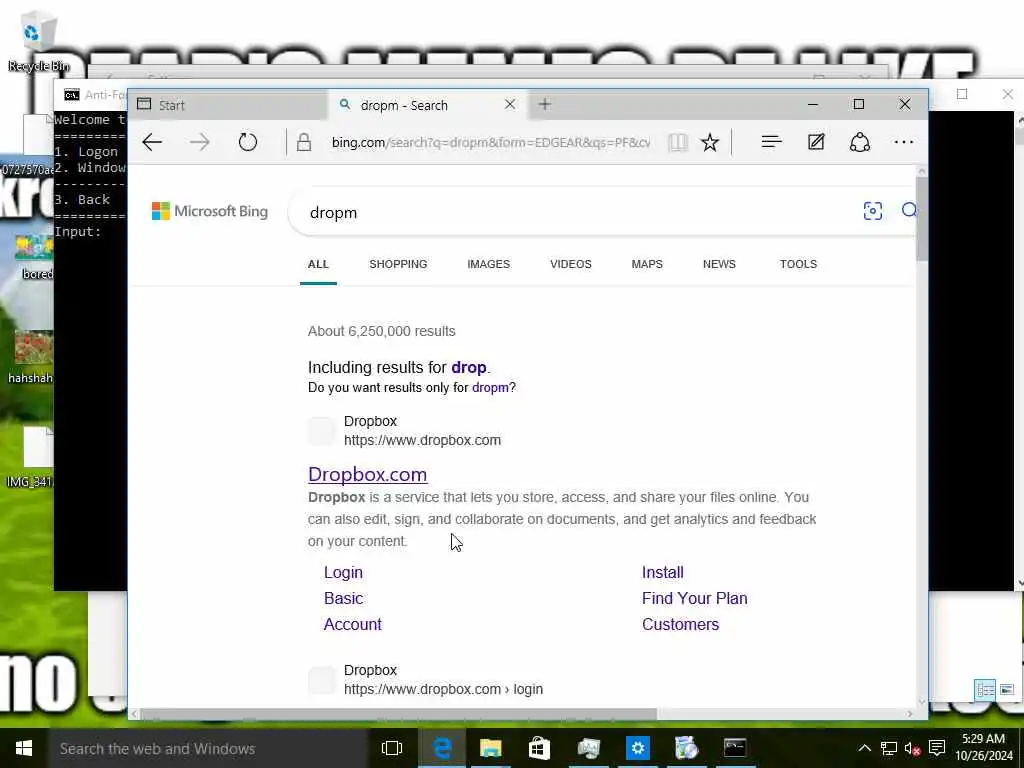Open the Customers sitelink

(x=680, y=624)
